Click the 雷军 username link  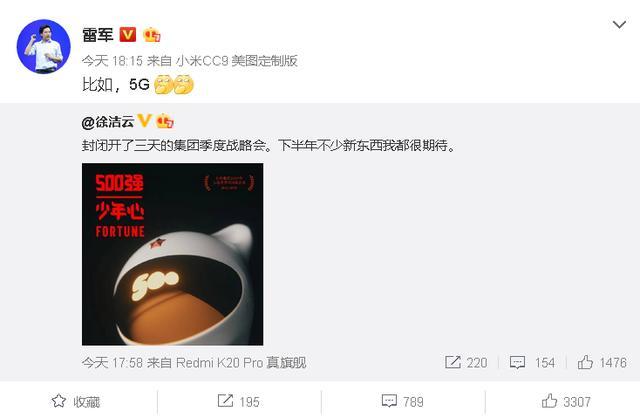click(x=98, y=35)
